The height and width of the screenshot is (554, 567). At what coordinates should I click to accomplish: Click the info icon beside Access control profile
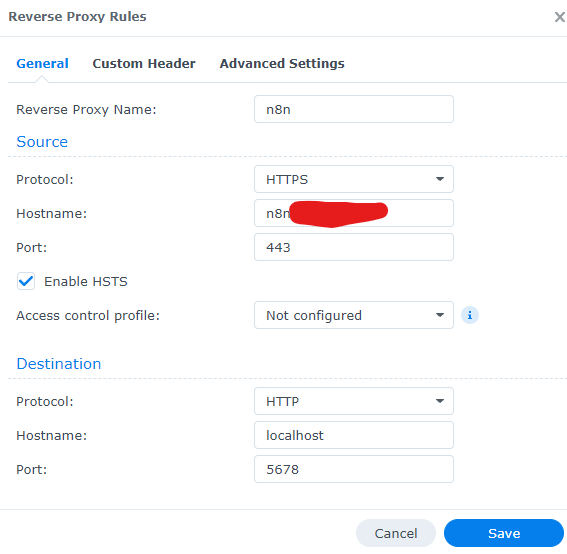click(470, 315)
